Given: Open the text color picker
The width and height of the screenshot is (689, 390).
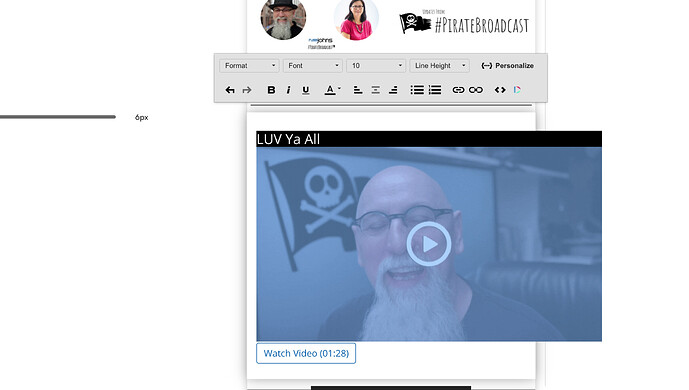Looking at the screenshot, I should (x=332, y=90).
